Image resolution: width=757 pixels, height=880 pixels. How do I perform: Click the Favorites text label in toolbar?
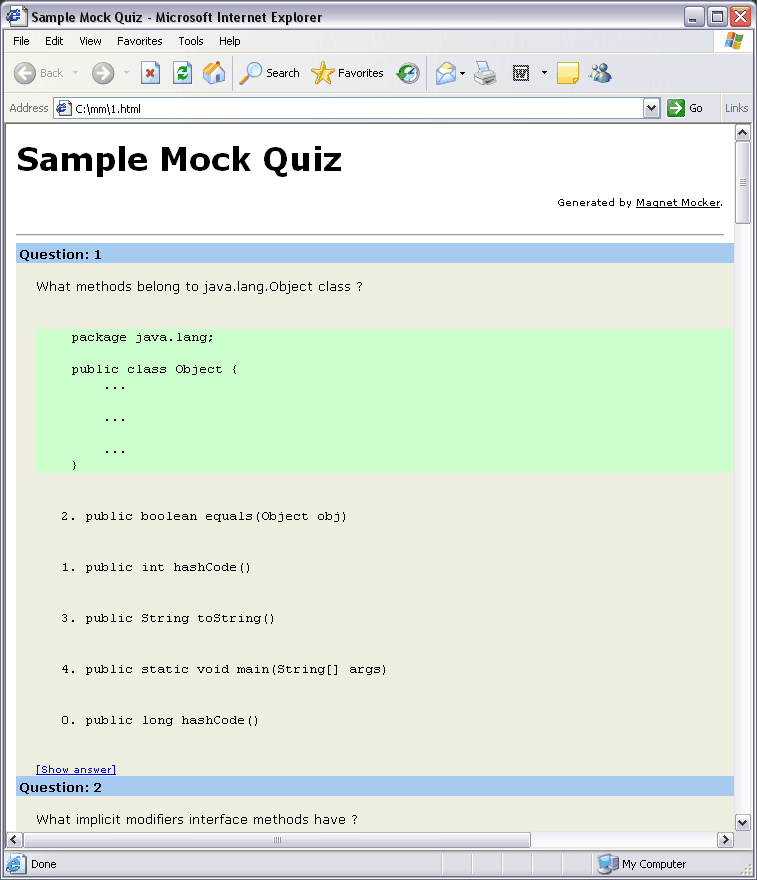tap(361, 73)
